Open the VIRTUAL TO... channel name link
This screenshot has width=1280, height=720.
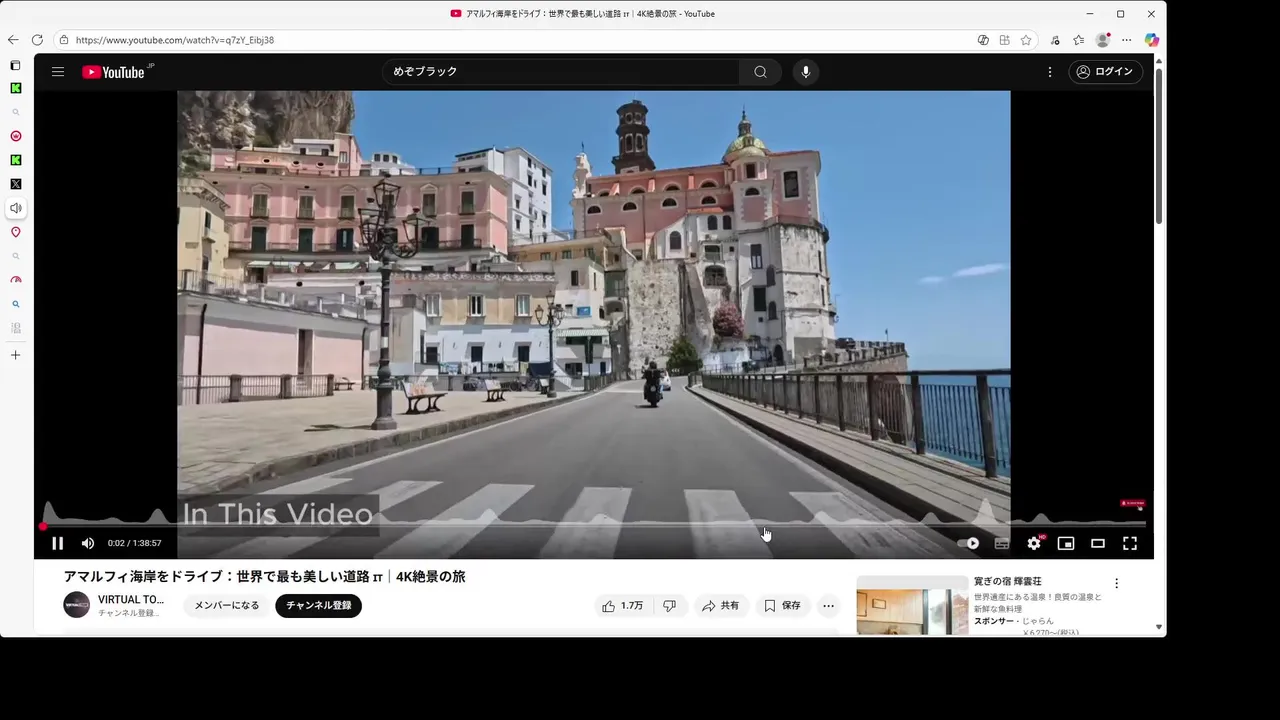click(x=131, y=599)
